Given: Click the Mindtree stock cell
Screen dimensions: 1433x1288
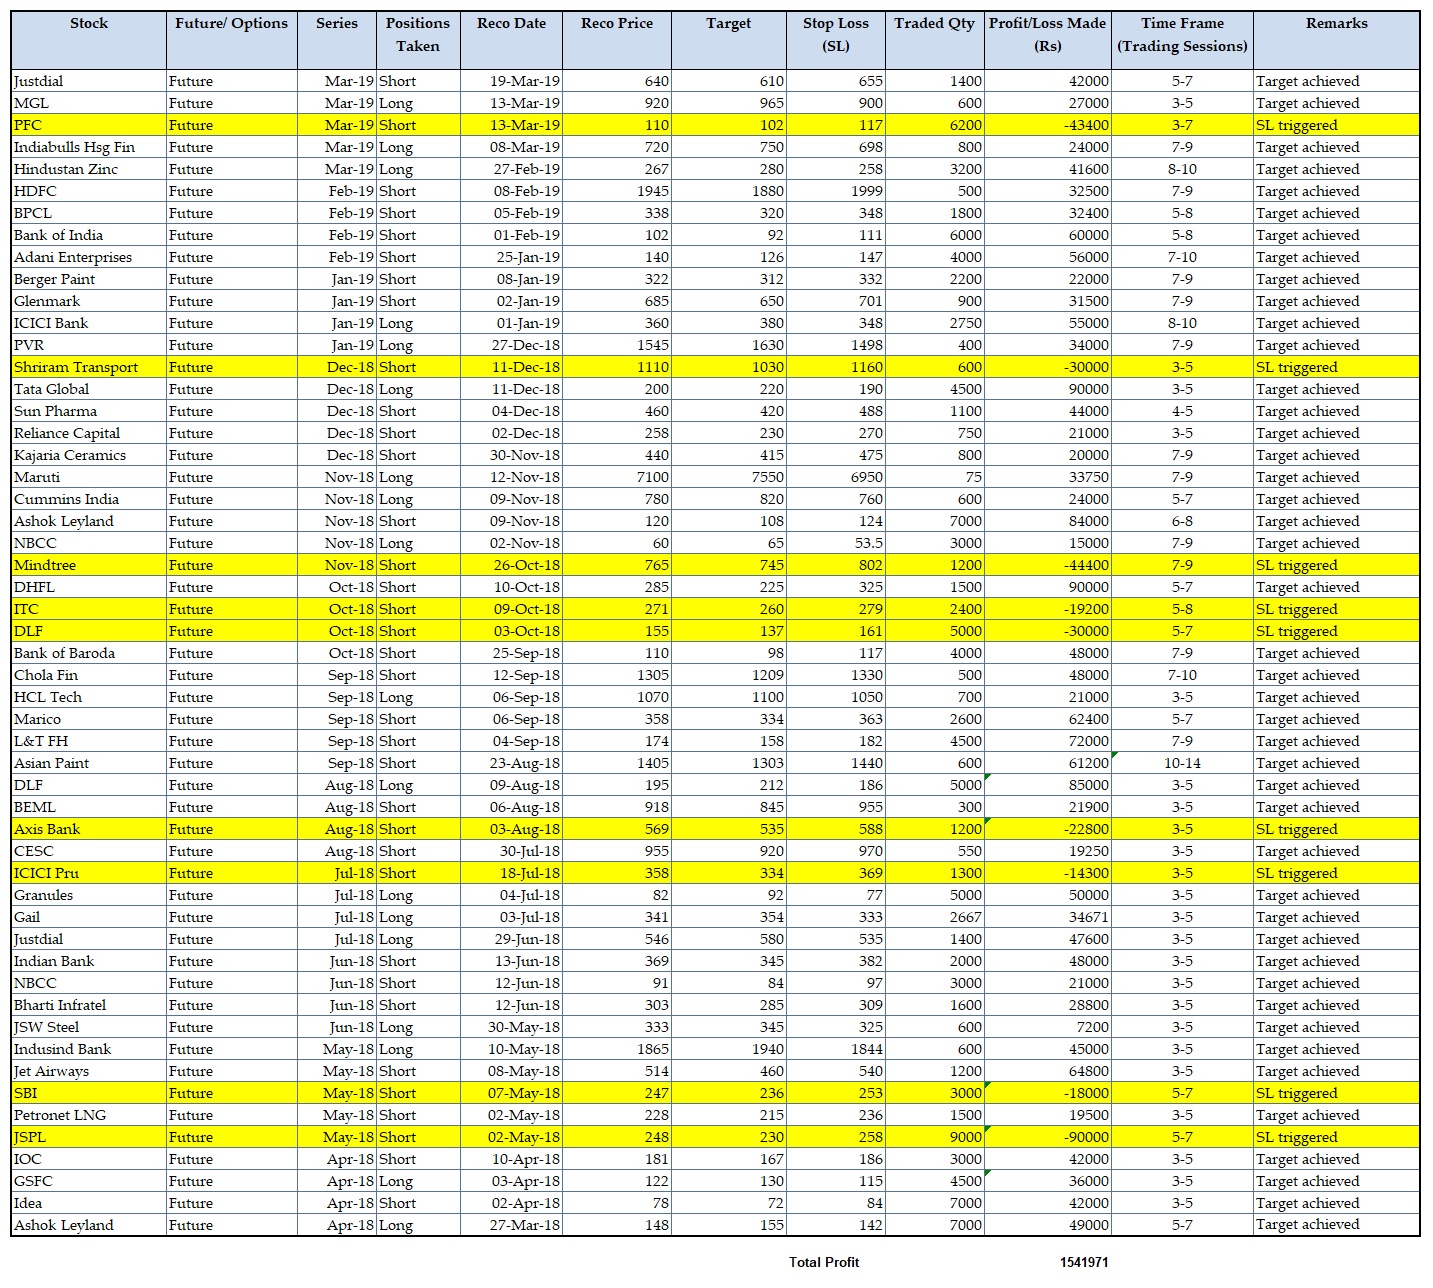Looking at the screenshot, I should tap(89, 565).
